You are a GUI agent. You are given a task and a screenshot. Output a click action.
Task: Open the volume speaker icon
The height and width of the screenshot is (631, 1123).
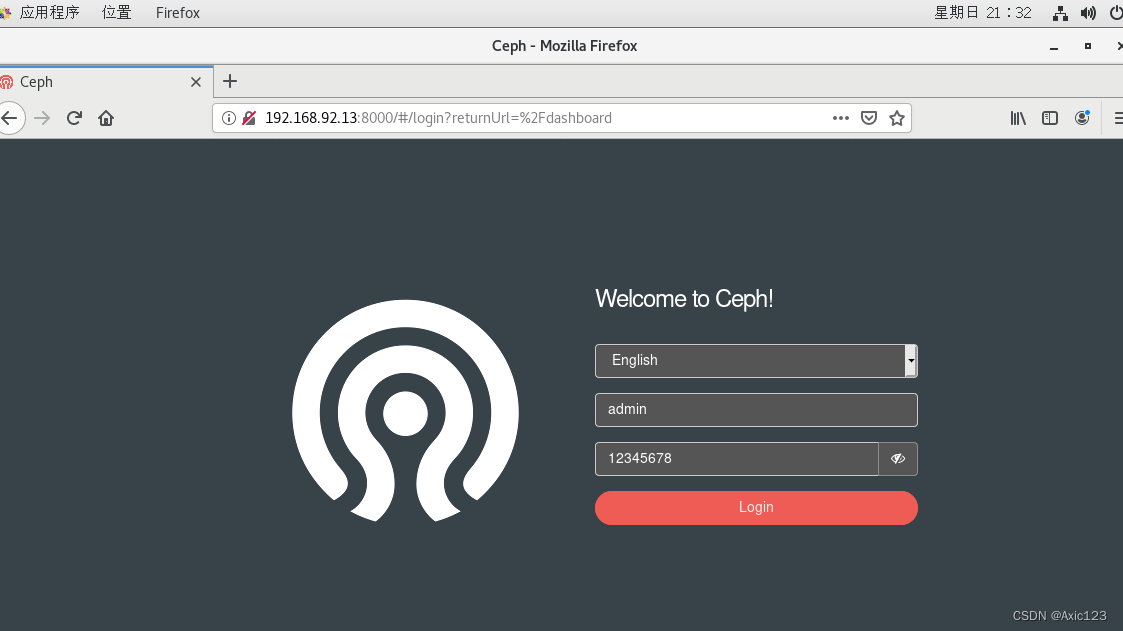coord(1088,13)
